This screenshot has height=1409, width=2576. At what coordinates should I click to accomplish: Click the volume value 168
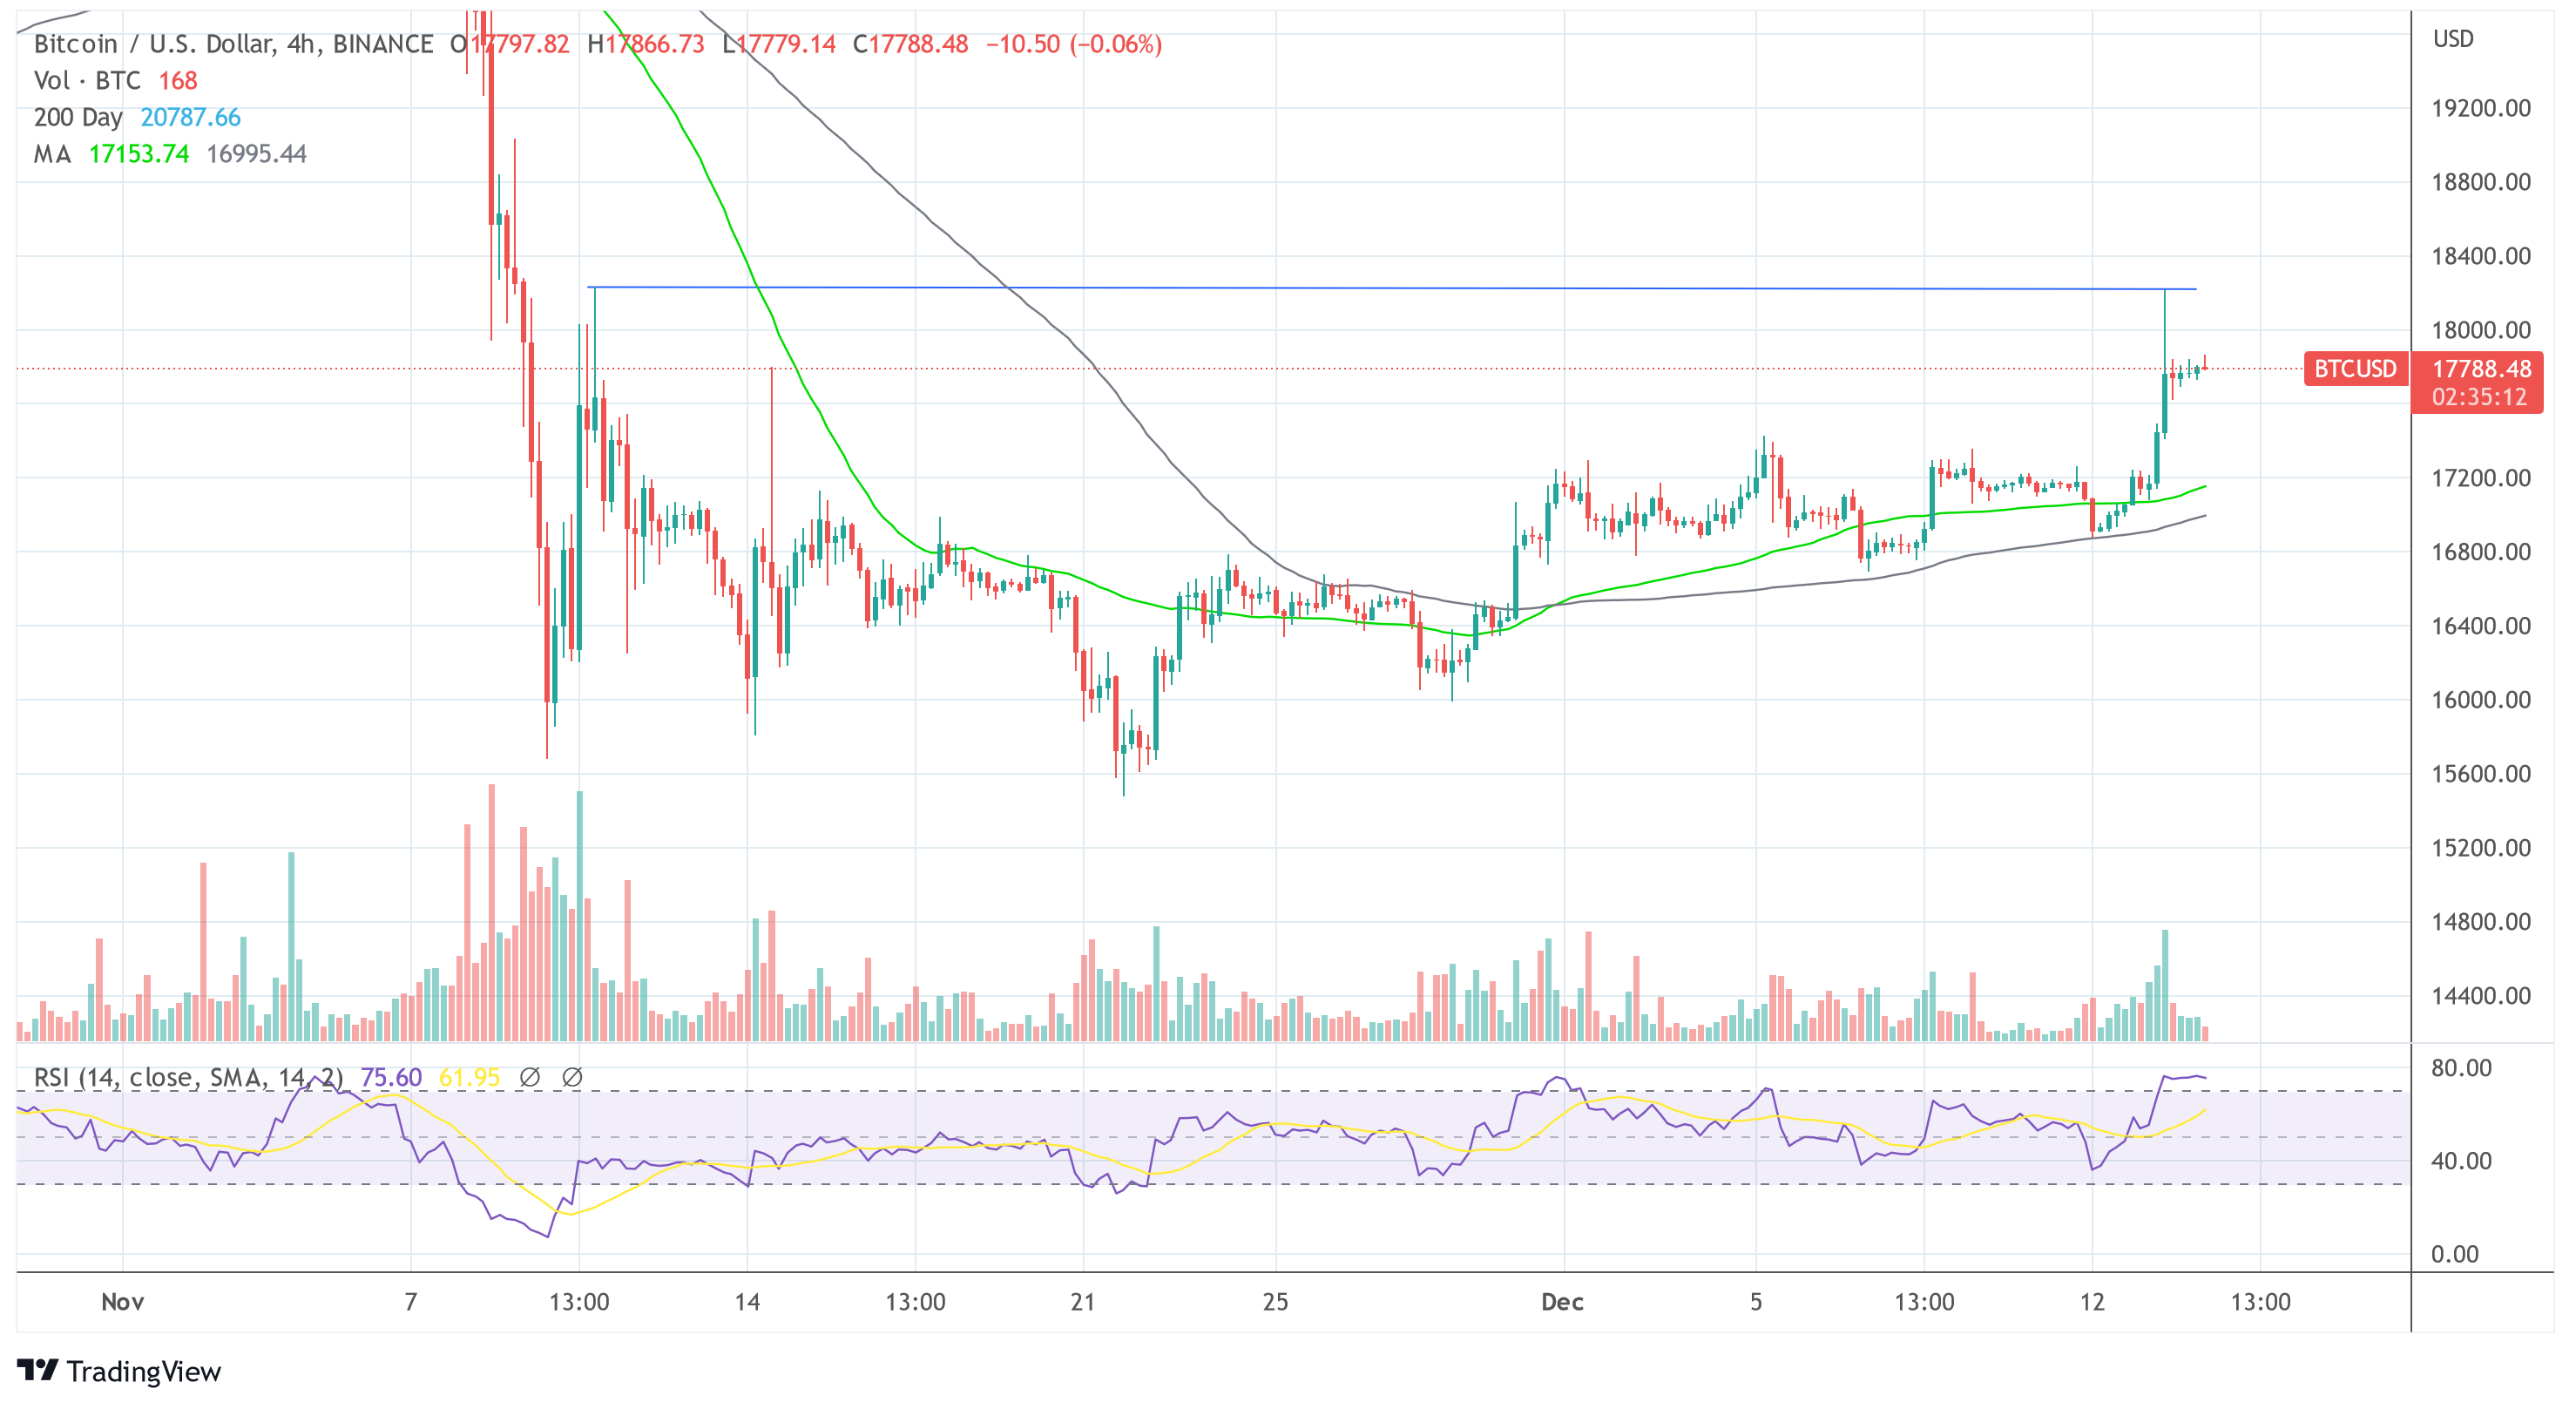coord(178,80)
